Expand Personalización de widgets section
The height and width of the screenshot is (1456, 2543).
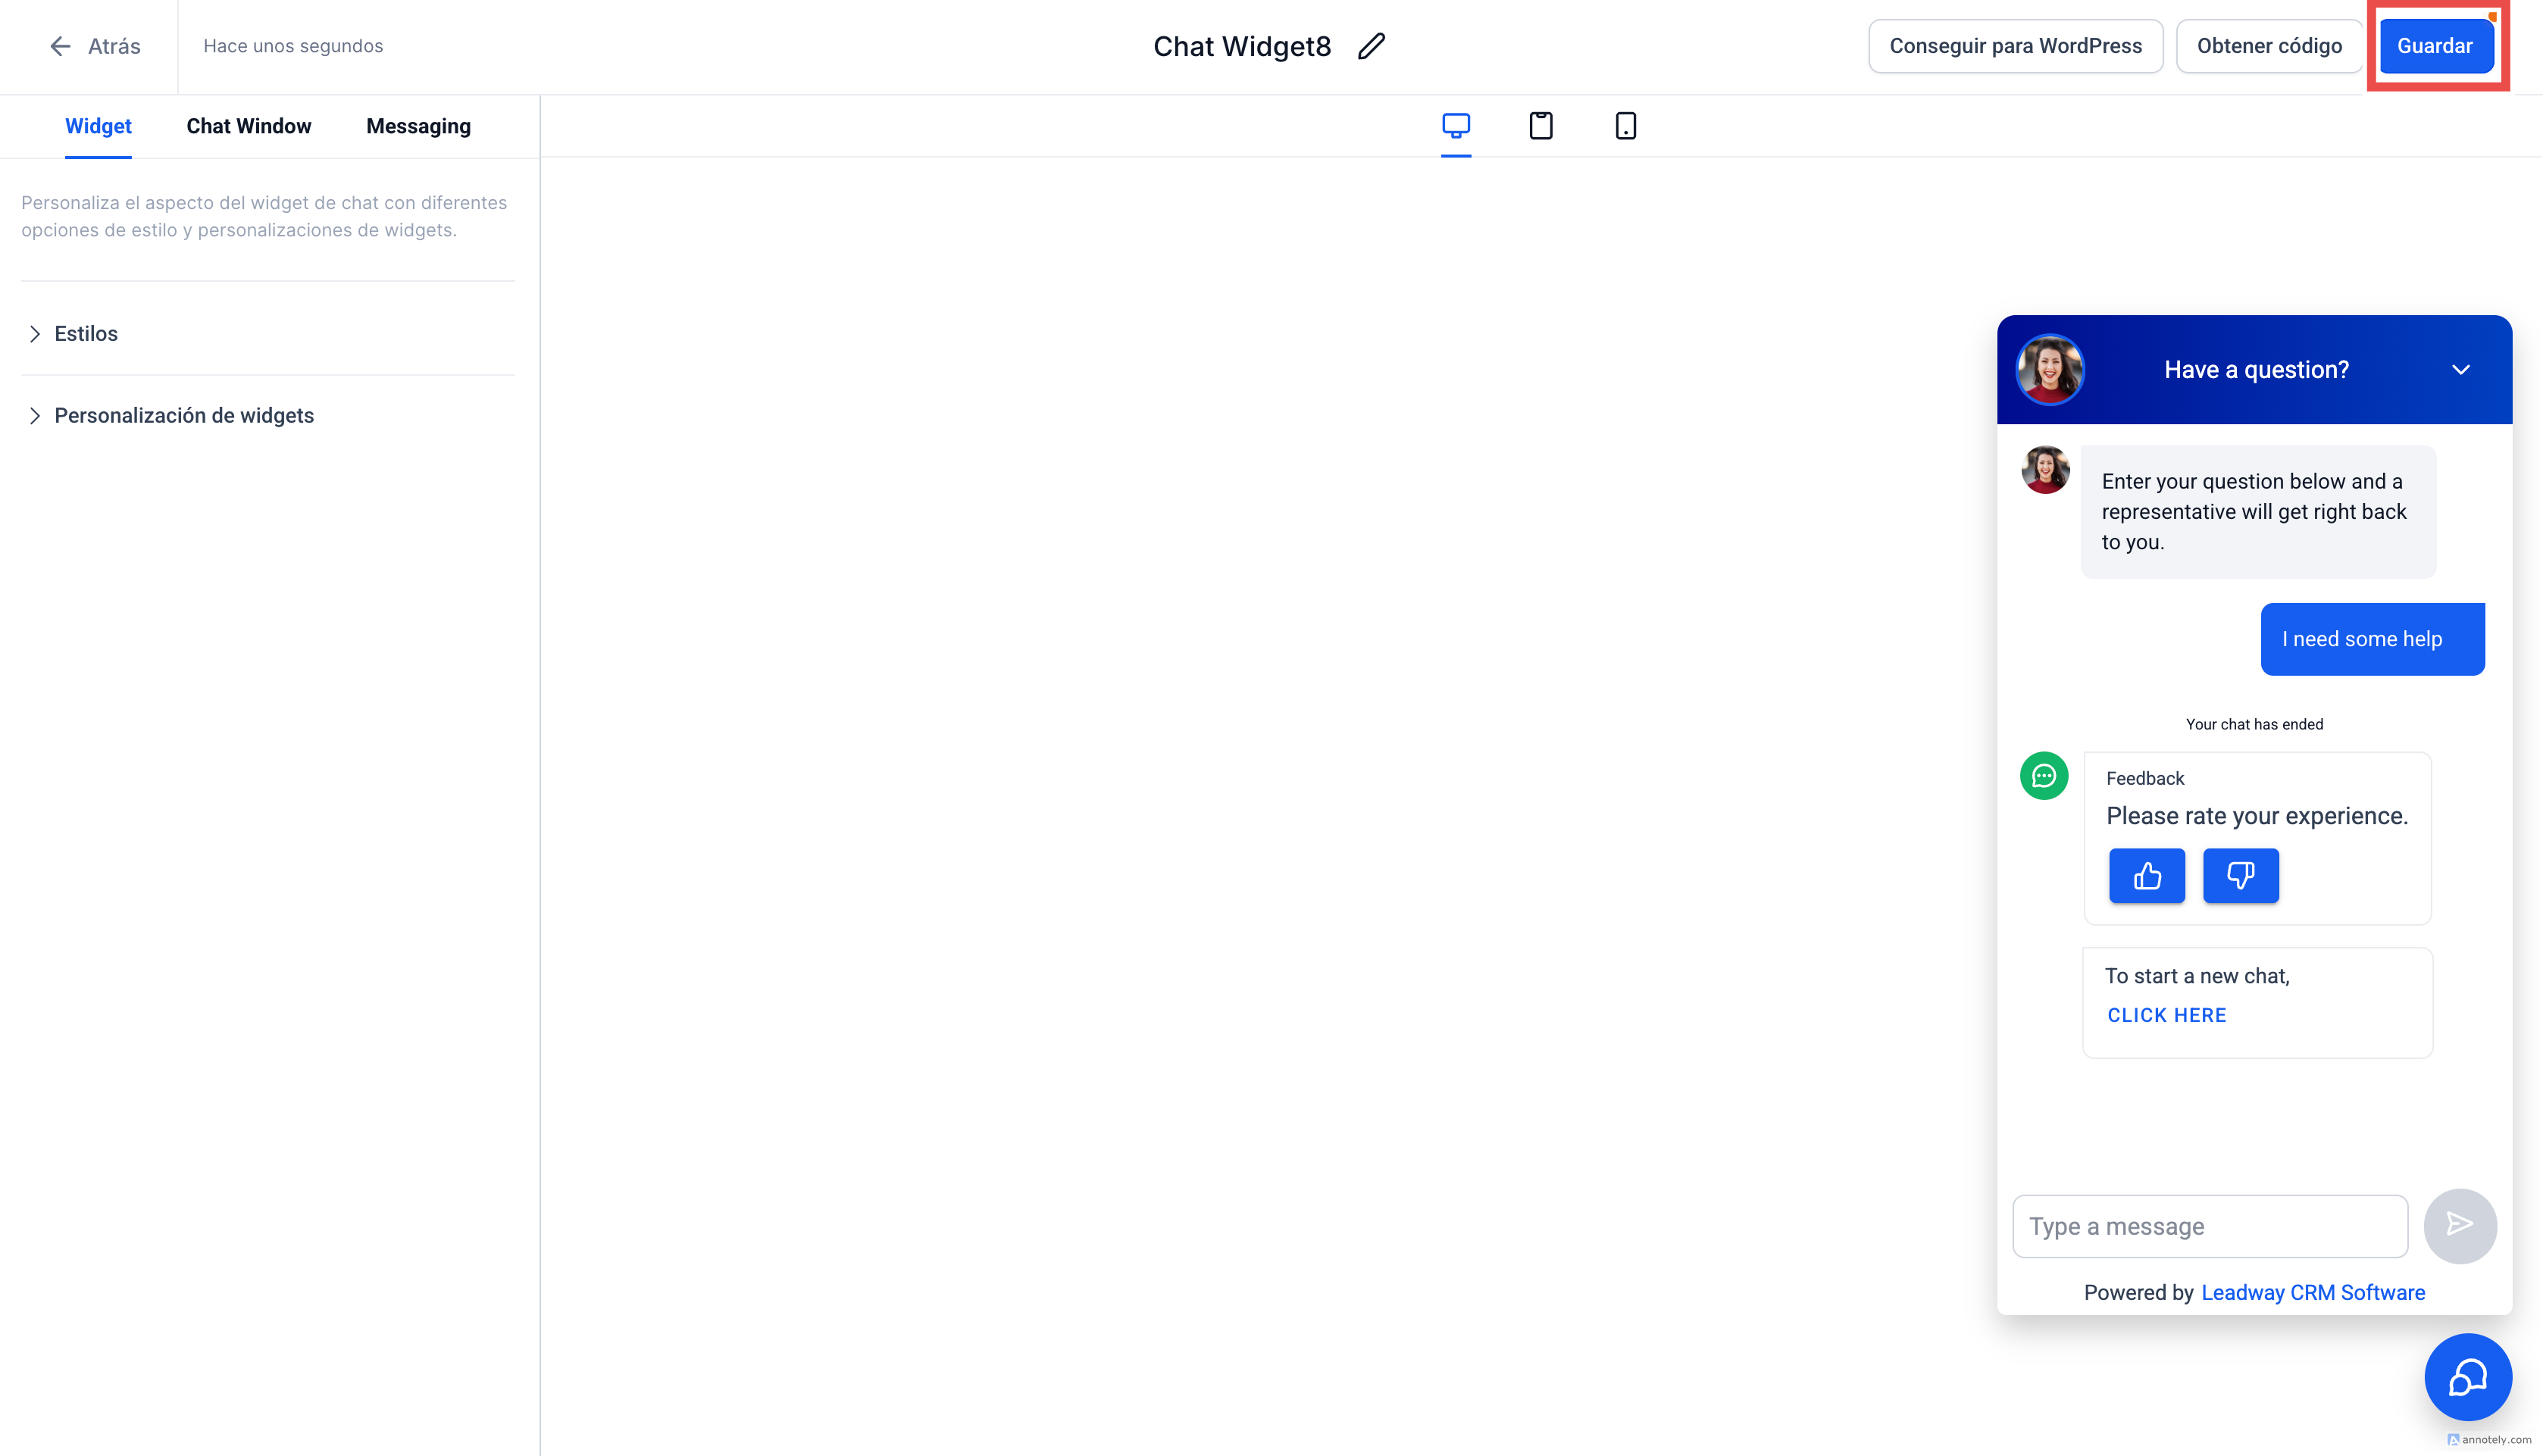click(x=183, y=416)
